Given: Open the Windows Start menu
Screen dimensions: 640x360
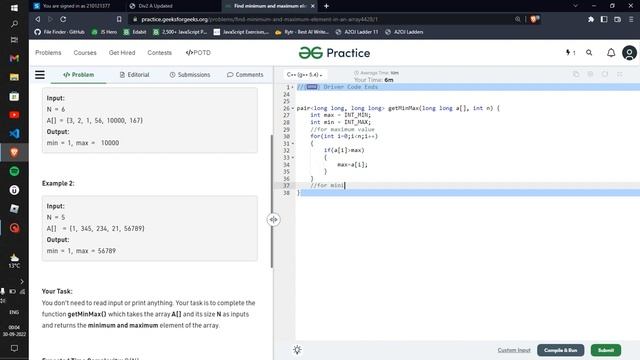Looking at the screenshot, I should [x=14, y=8].
